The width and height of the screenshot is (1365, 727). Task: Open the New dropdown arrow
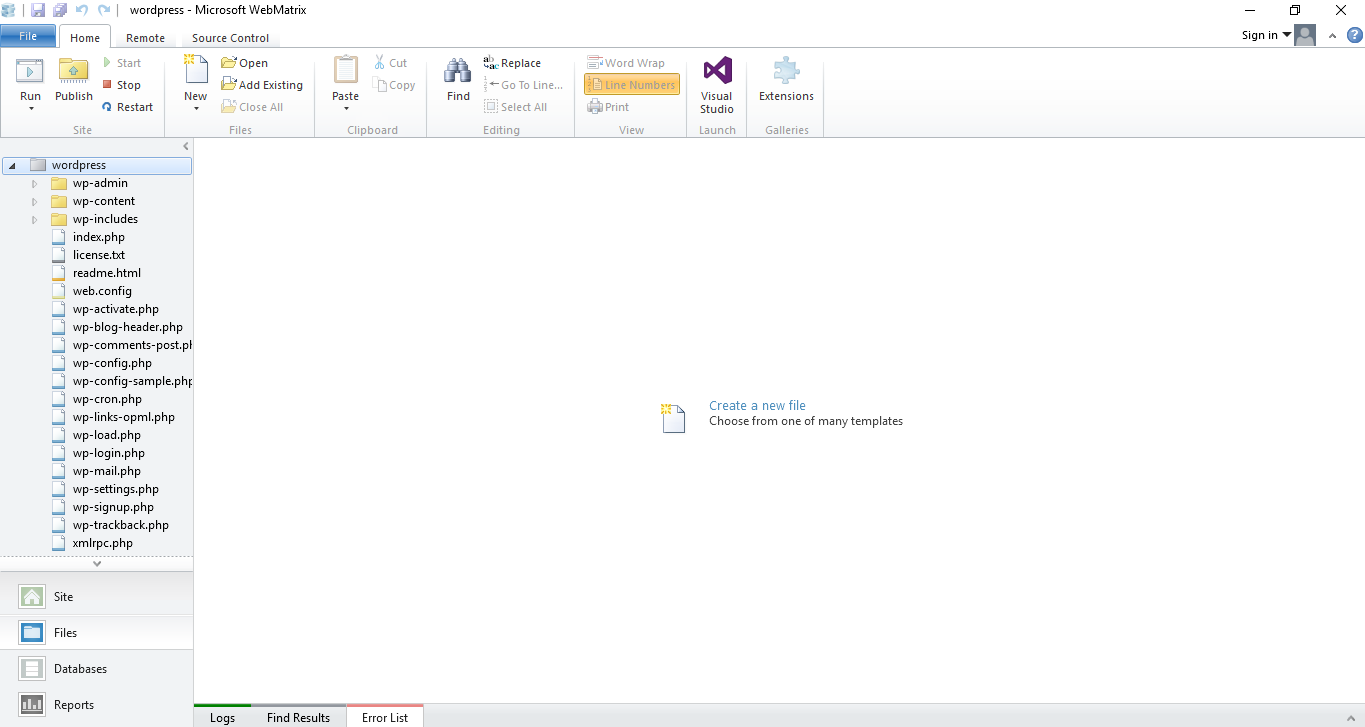coord(196,108)
